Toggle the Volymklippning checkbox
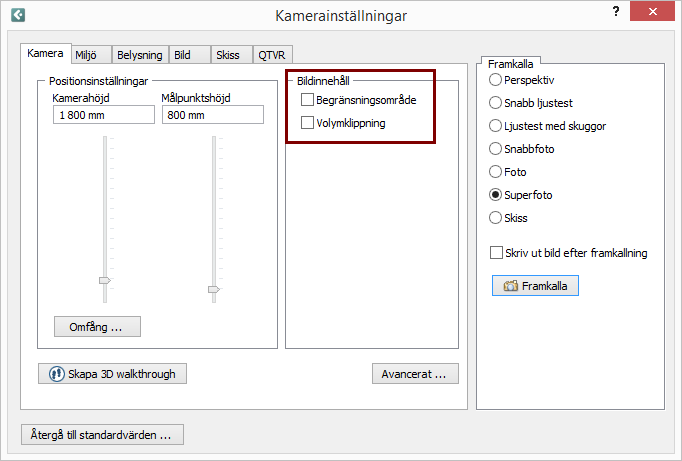 tap(307, 123)
